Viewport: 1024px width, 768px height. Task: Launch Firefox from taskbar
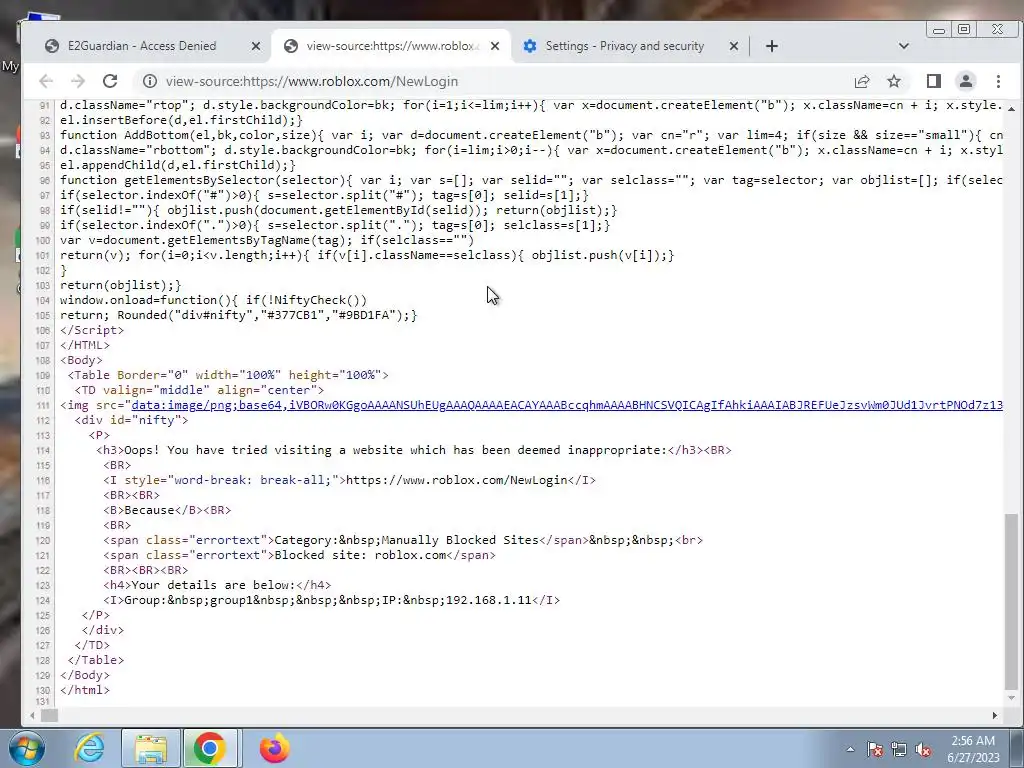click(x=274, y=748)
